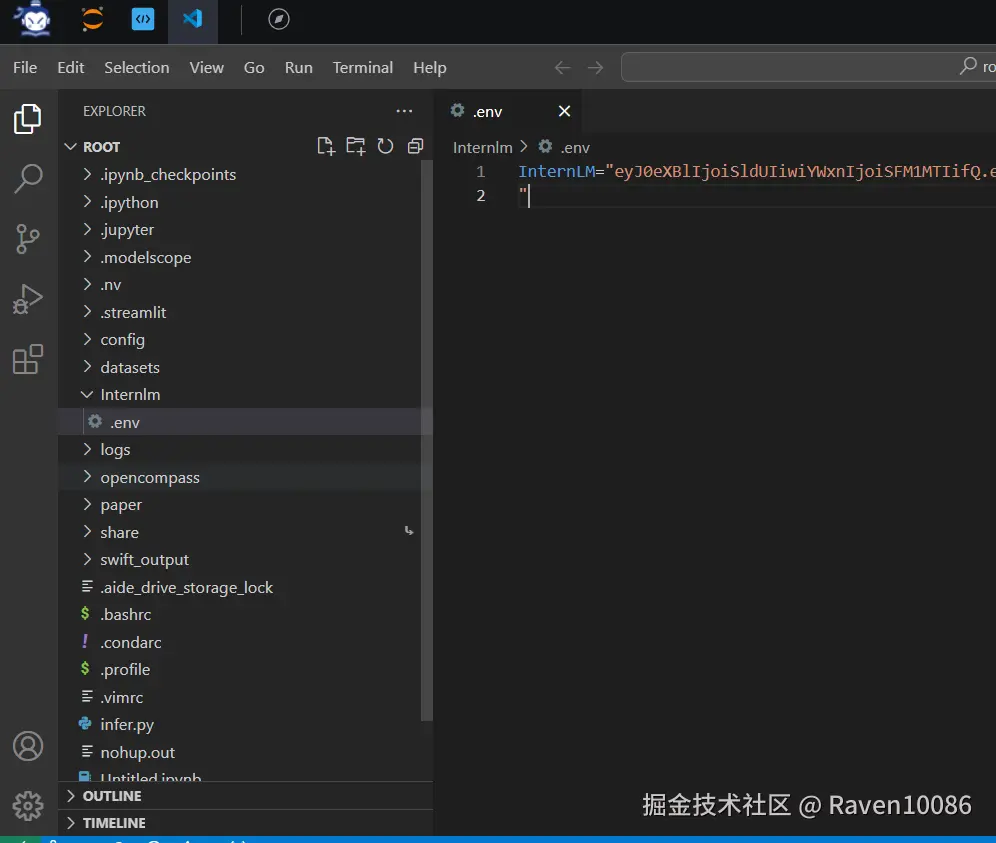This screenshot has width=996, height=843.
Task: Open the Extensions view
Action: tap(28, 359)
